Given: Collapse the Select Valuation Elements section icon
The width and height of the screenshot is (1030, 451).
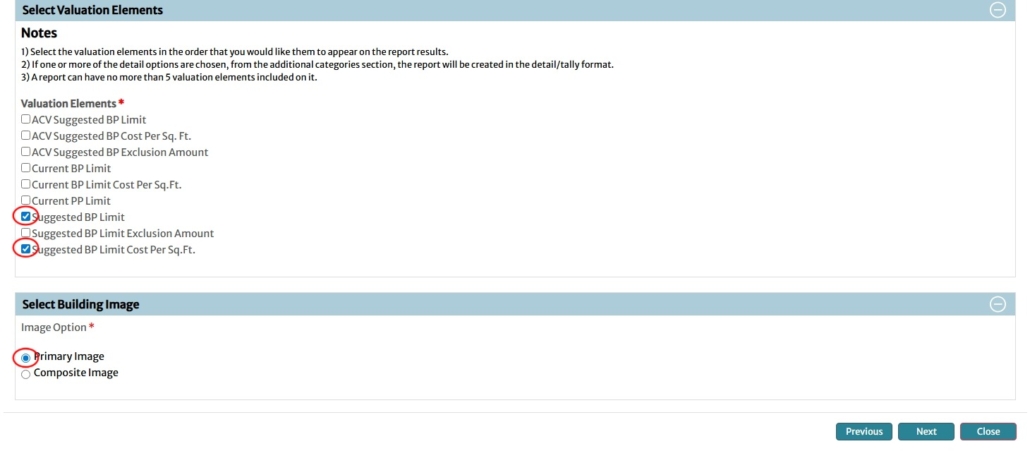Looking at the screenshot, I should (x=996, y=10).
